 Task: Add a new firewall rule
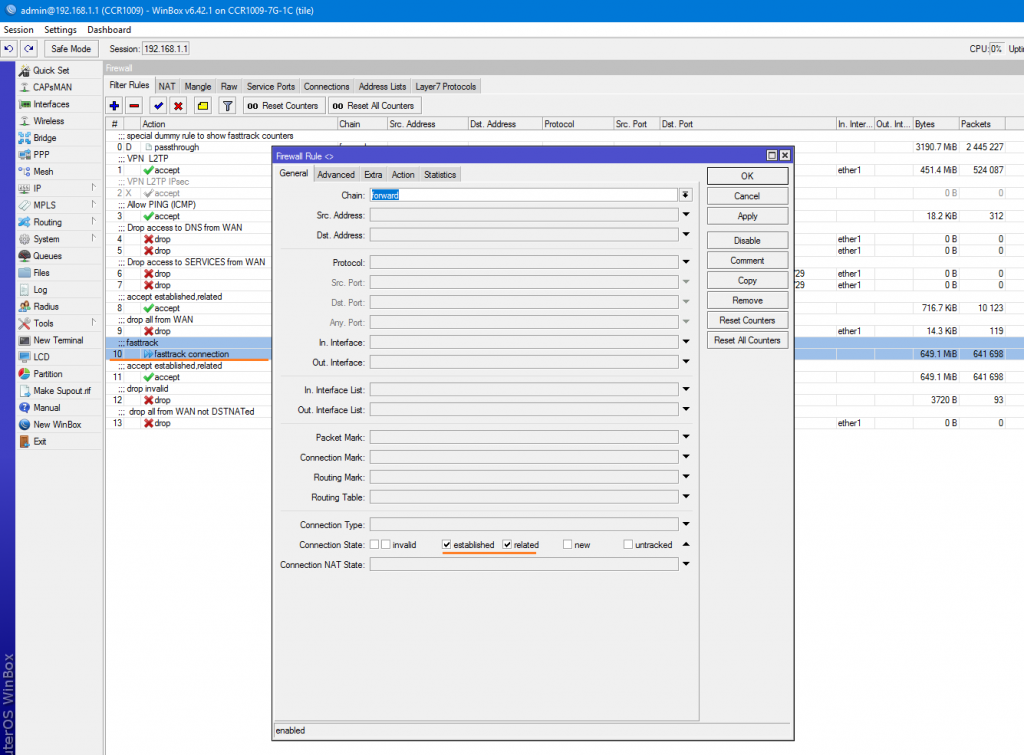[113, 105]
